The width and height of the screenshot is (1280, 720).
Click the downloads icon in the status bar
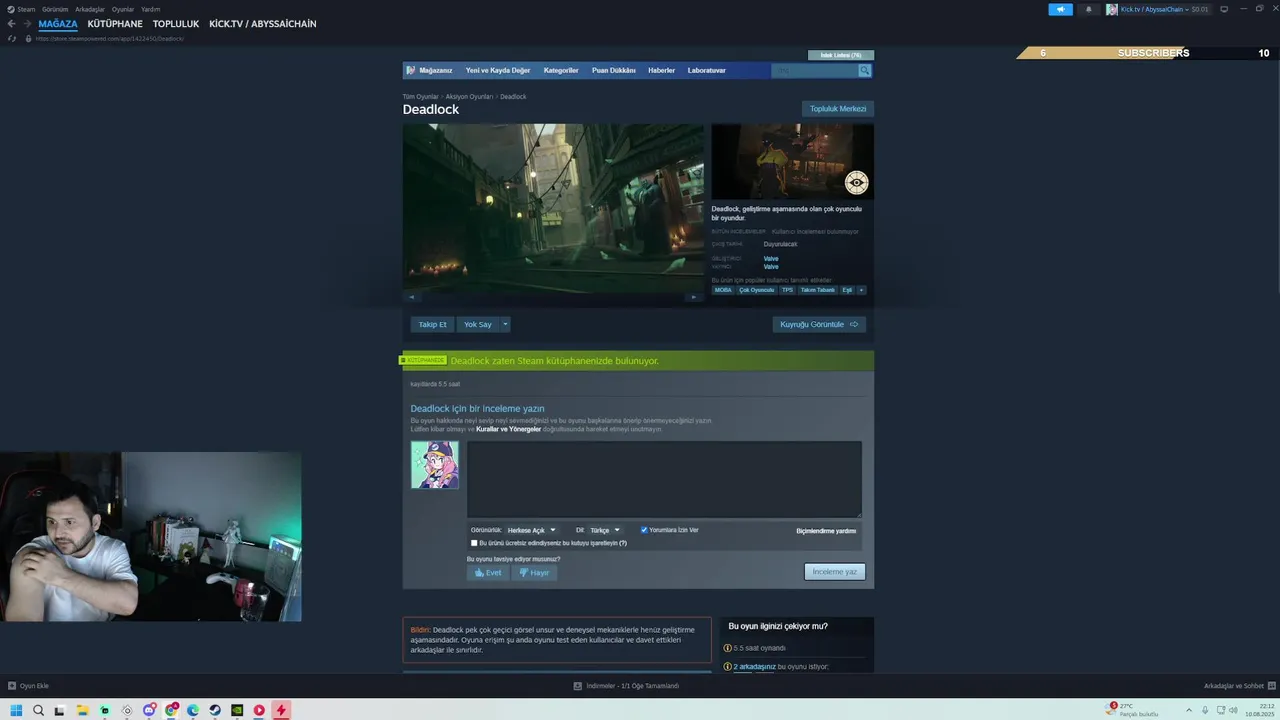[578, 686]
